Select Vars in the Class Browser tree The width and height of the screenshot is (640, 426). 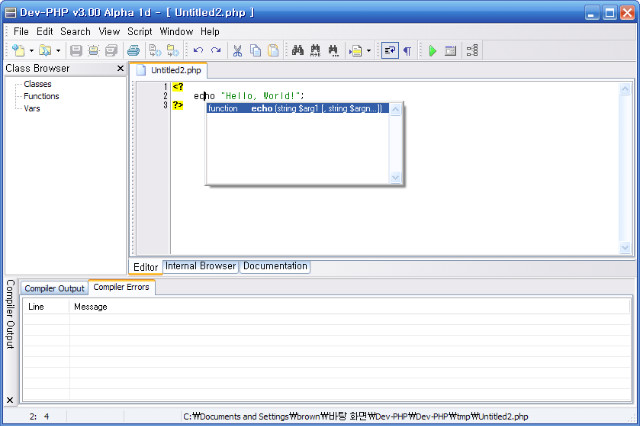[x=31, y=109]
